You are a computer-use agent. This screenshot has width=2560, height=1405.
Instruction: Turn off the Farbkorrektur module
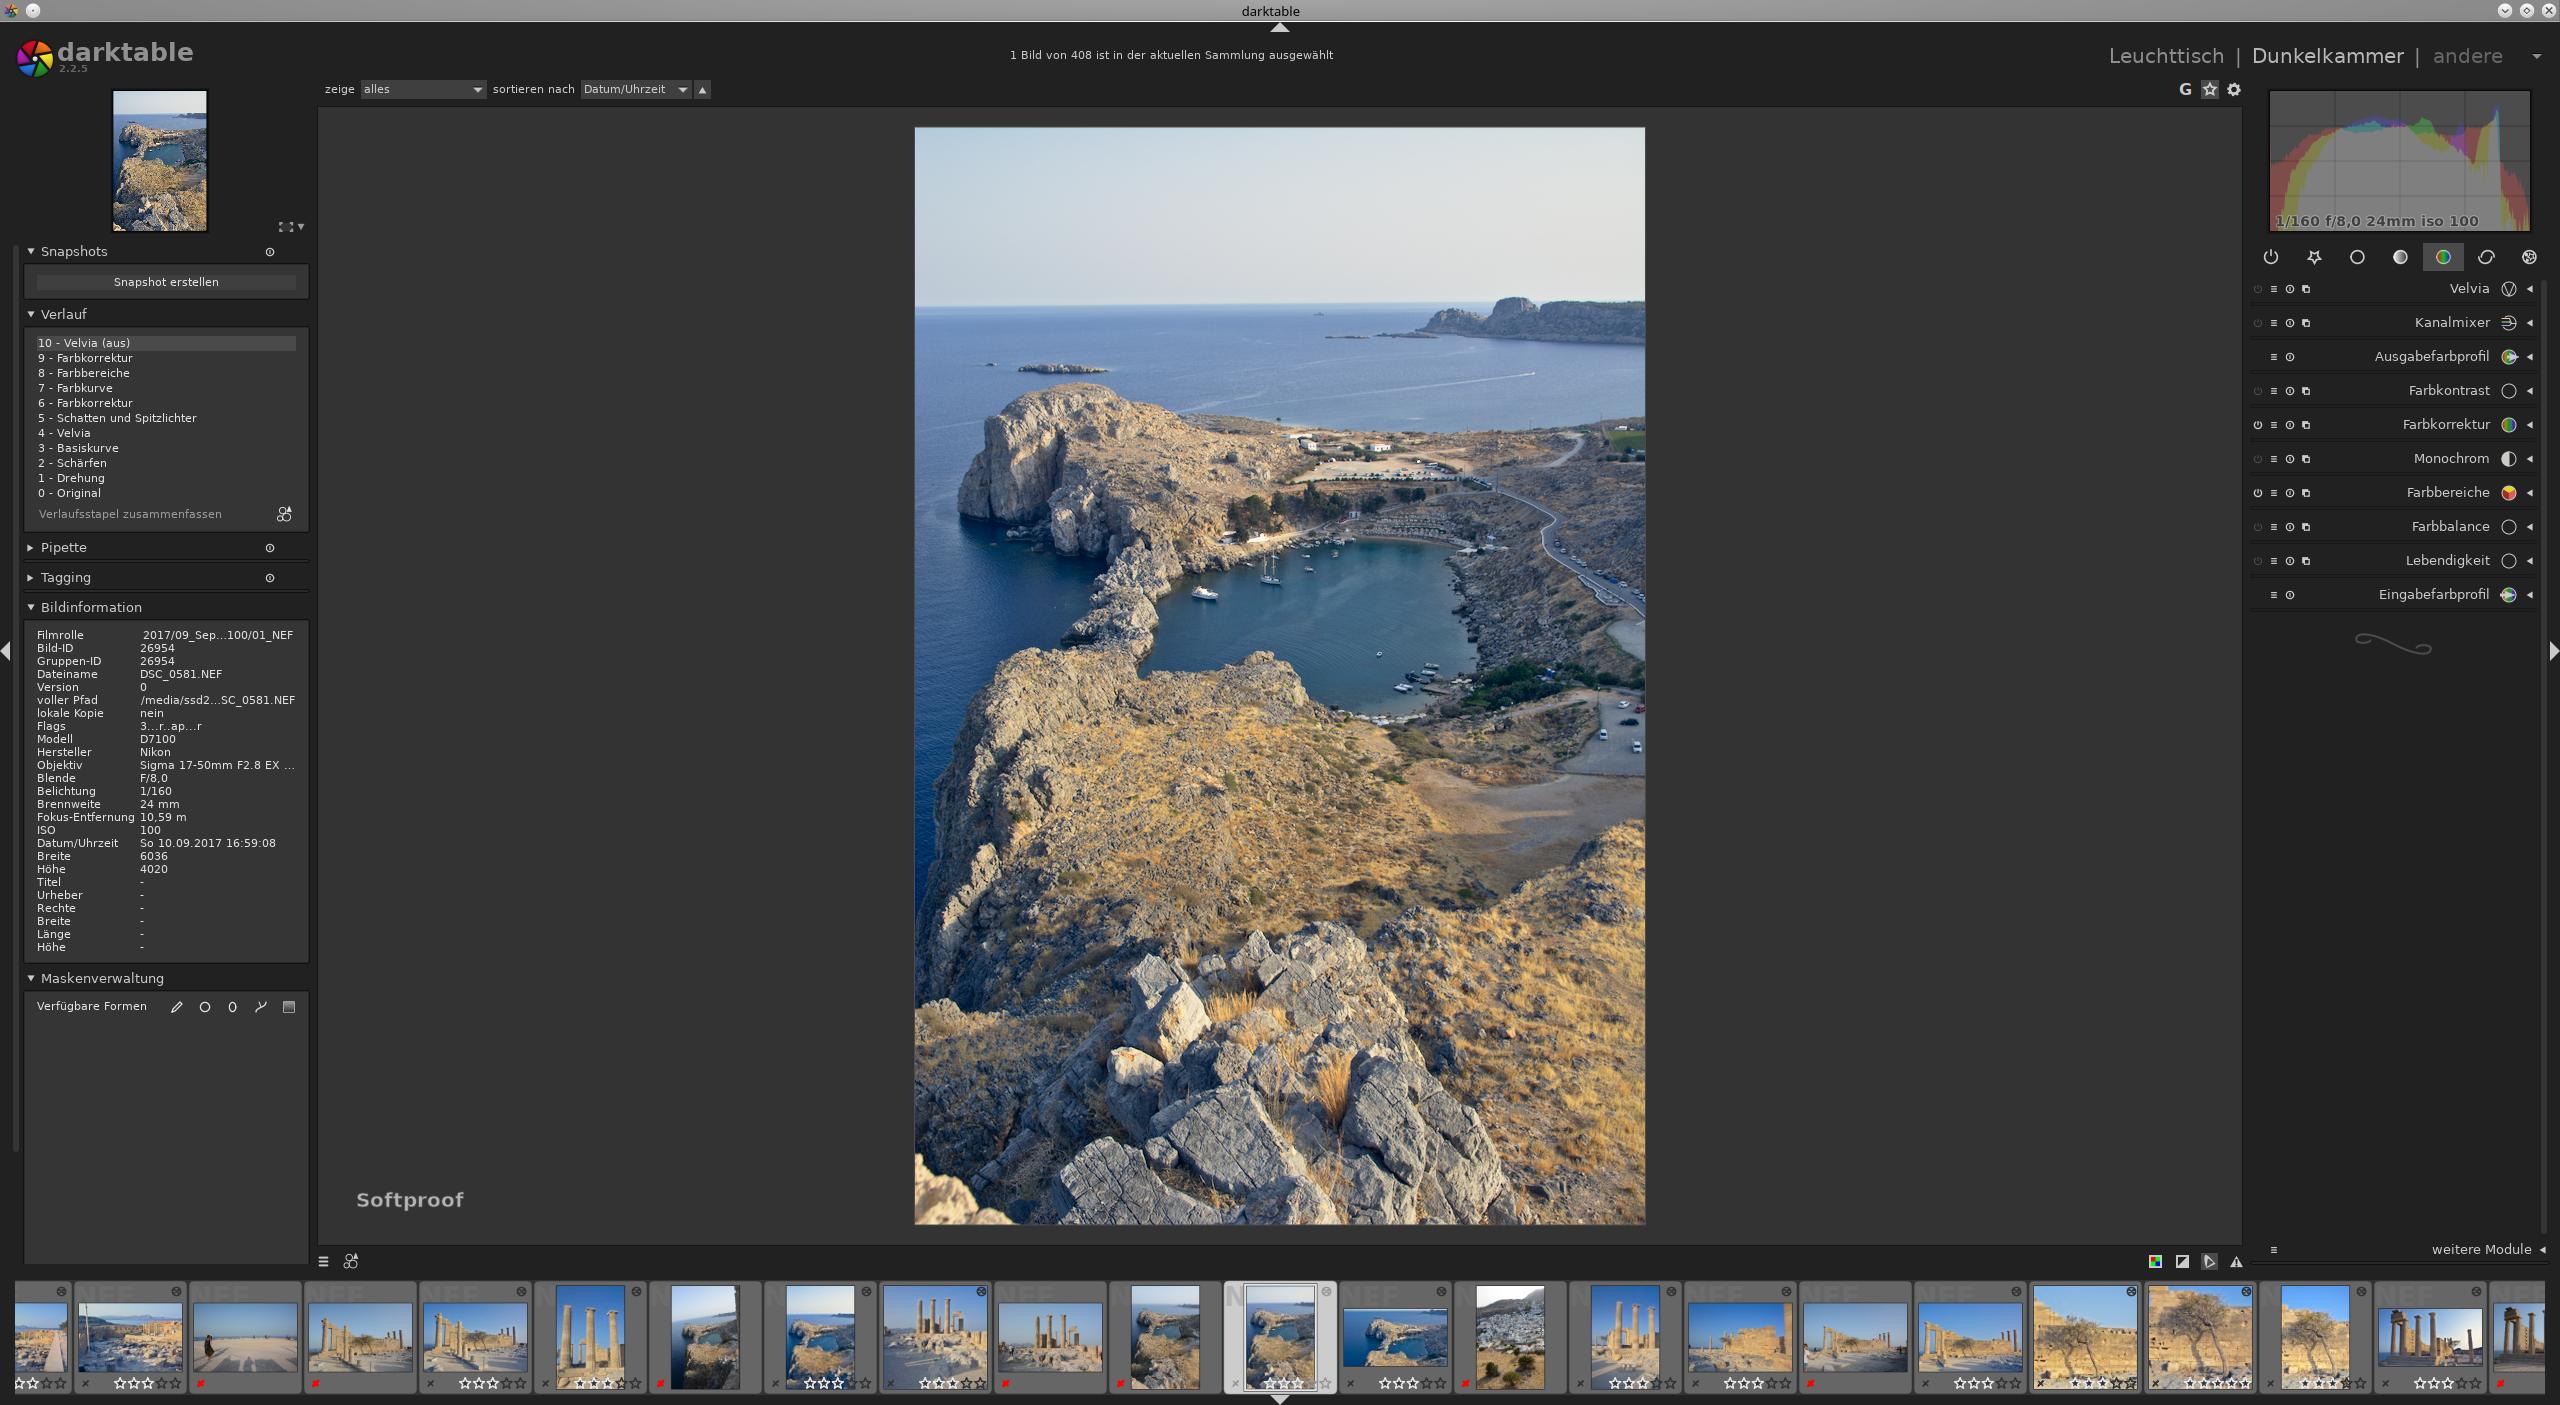(2258, 425)
